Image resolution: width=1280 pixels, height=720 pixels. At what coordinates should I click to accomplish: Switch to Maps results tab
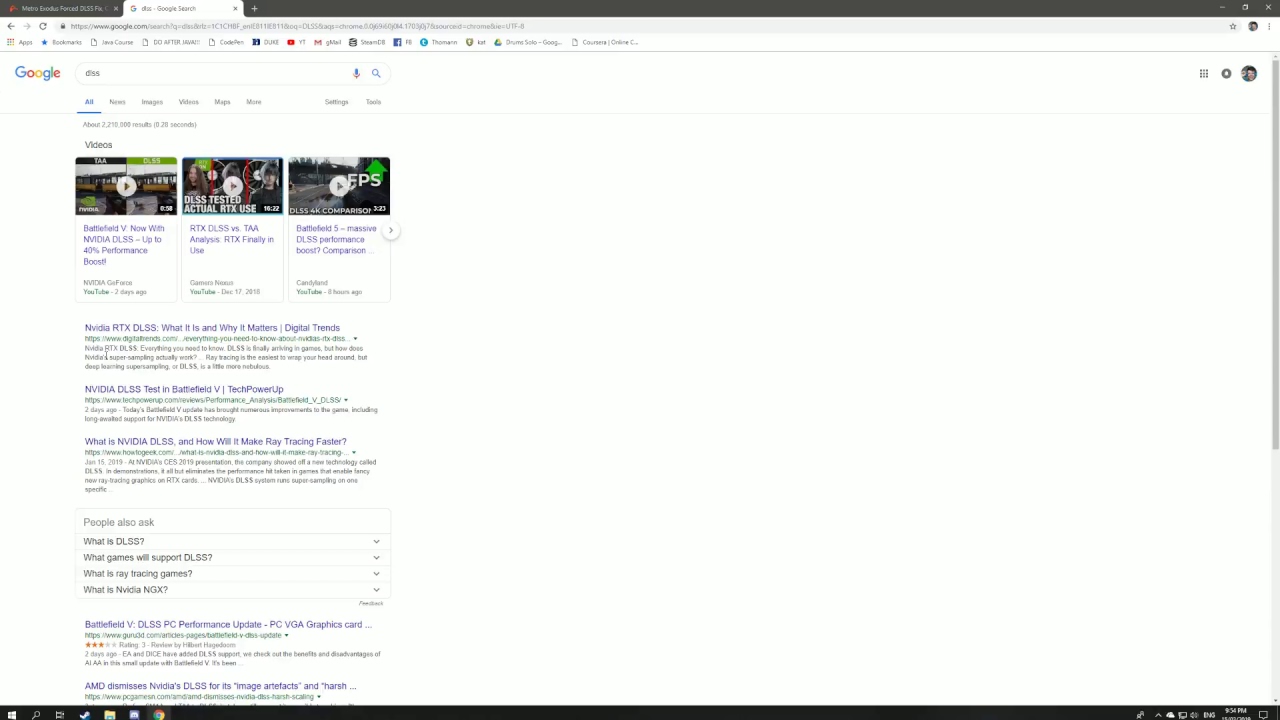click(x=222, y=102)
